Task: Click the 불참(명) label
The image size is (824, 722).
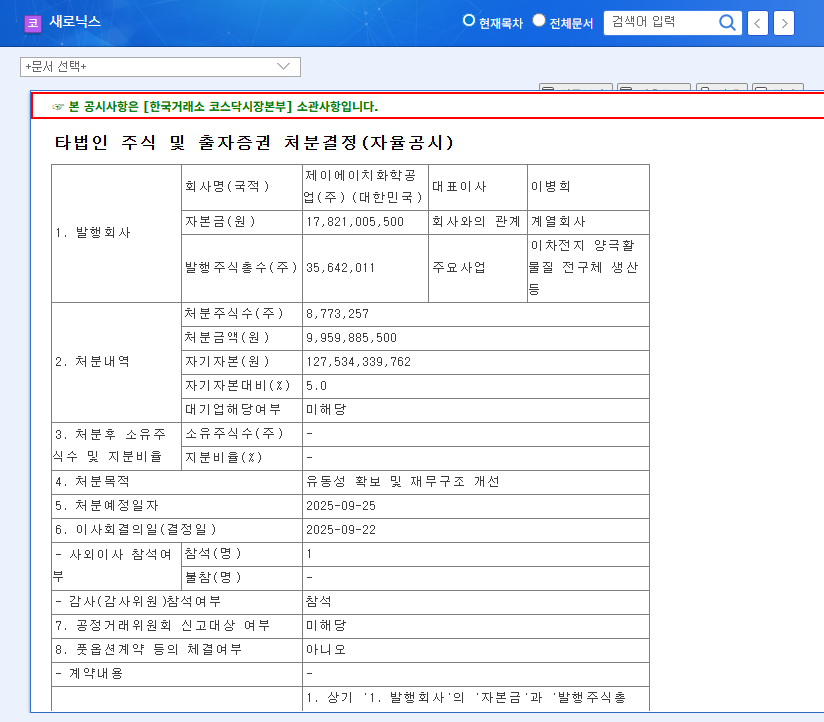Action: pos(213,577)
